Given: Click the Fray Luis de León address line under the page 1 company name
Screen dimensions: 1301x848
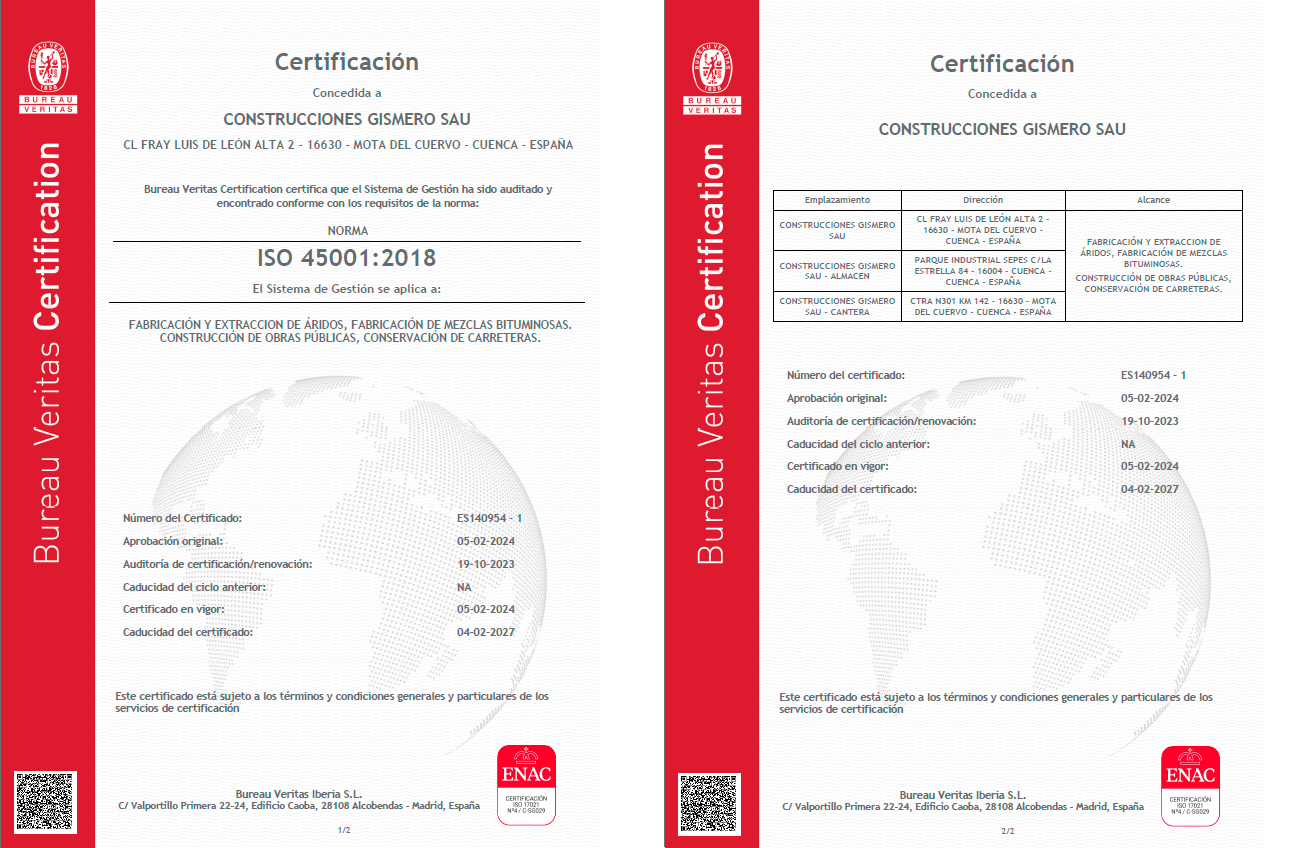Looking at the screenshot, I should (x=347, y=145).
